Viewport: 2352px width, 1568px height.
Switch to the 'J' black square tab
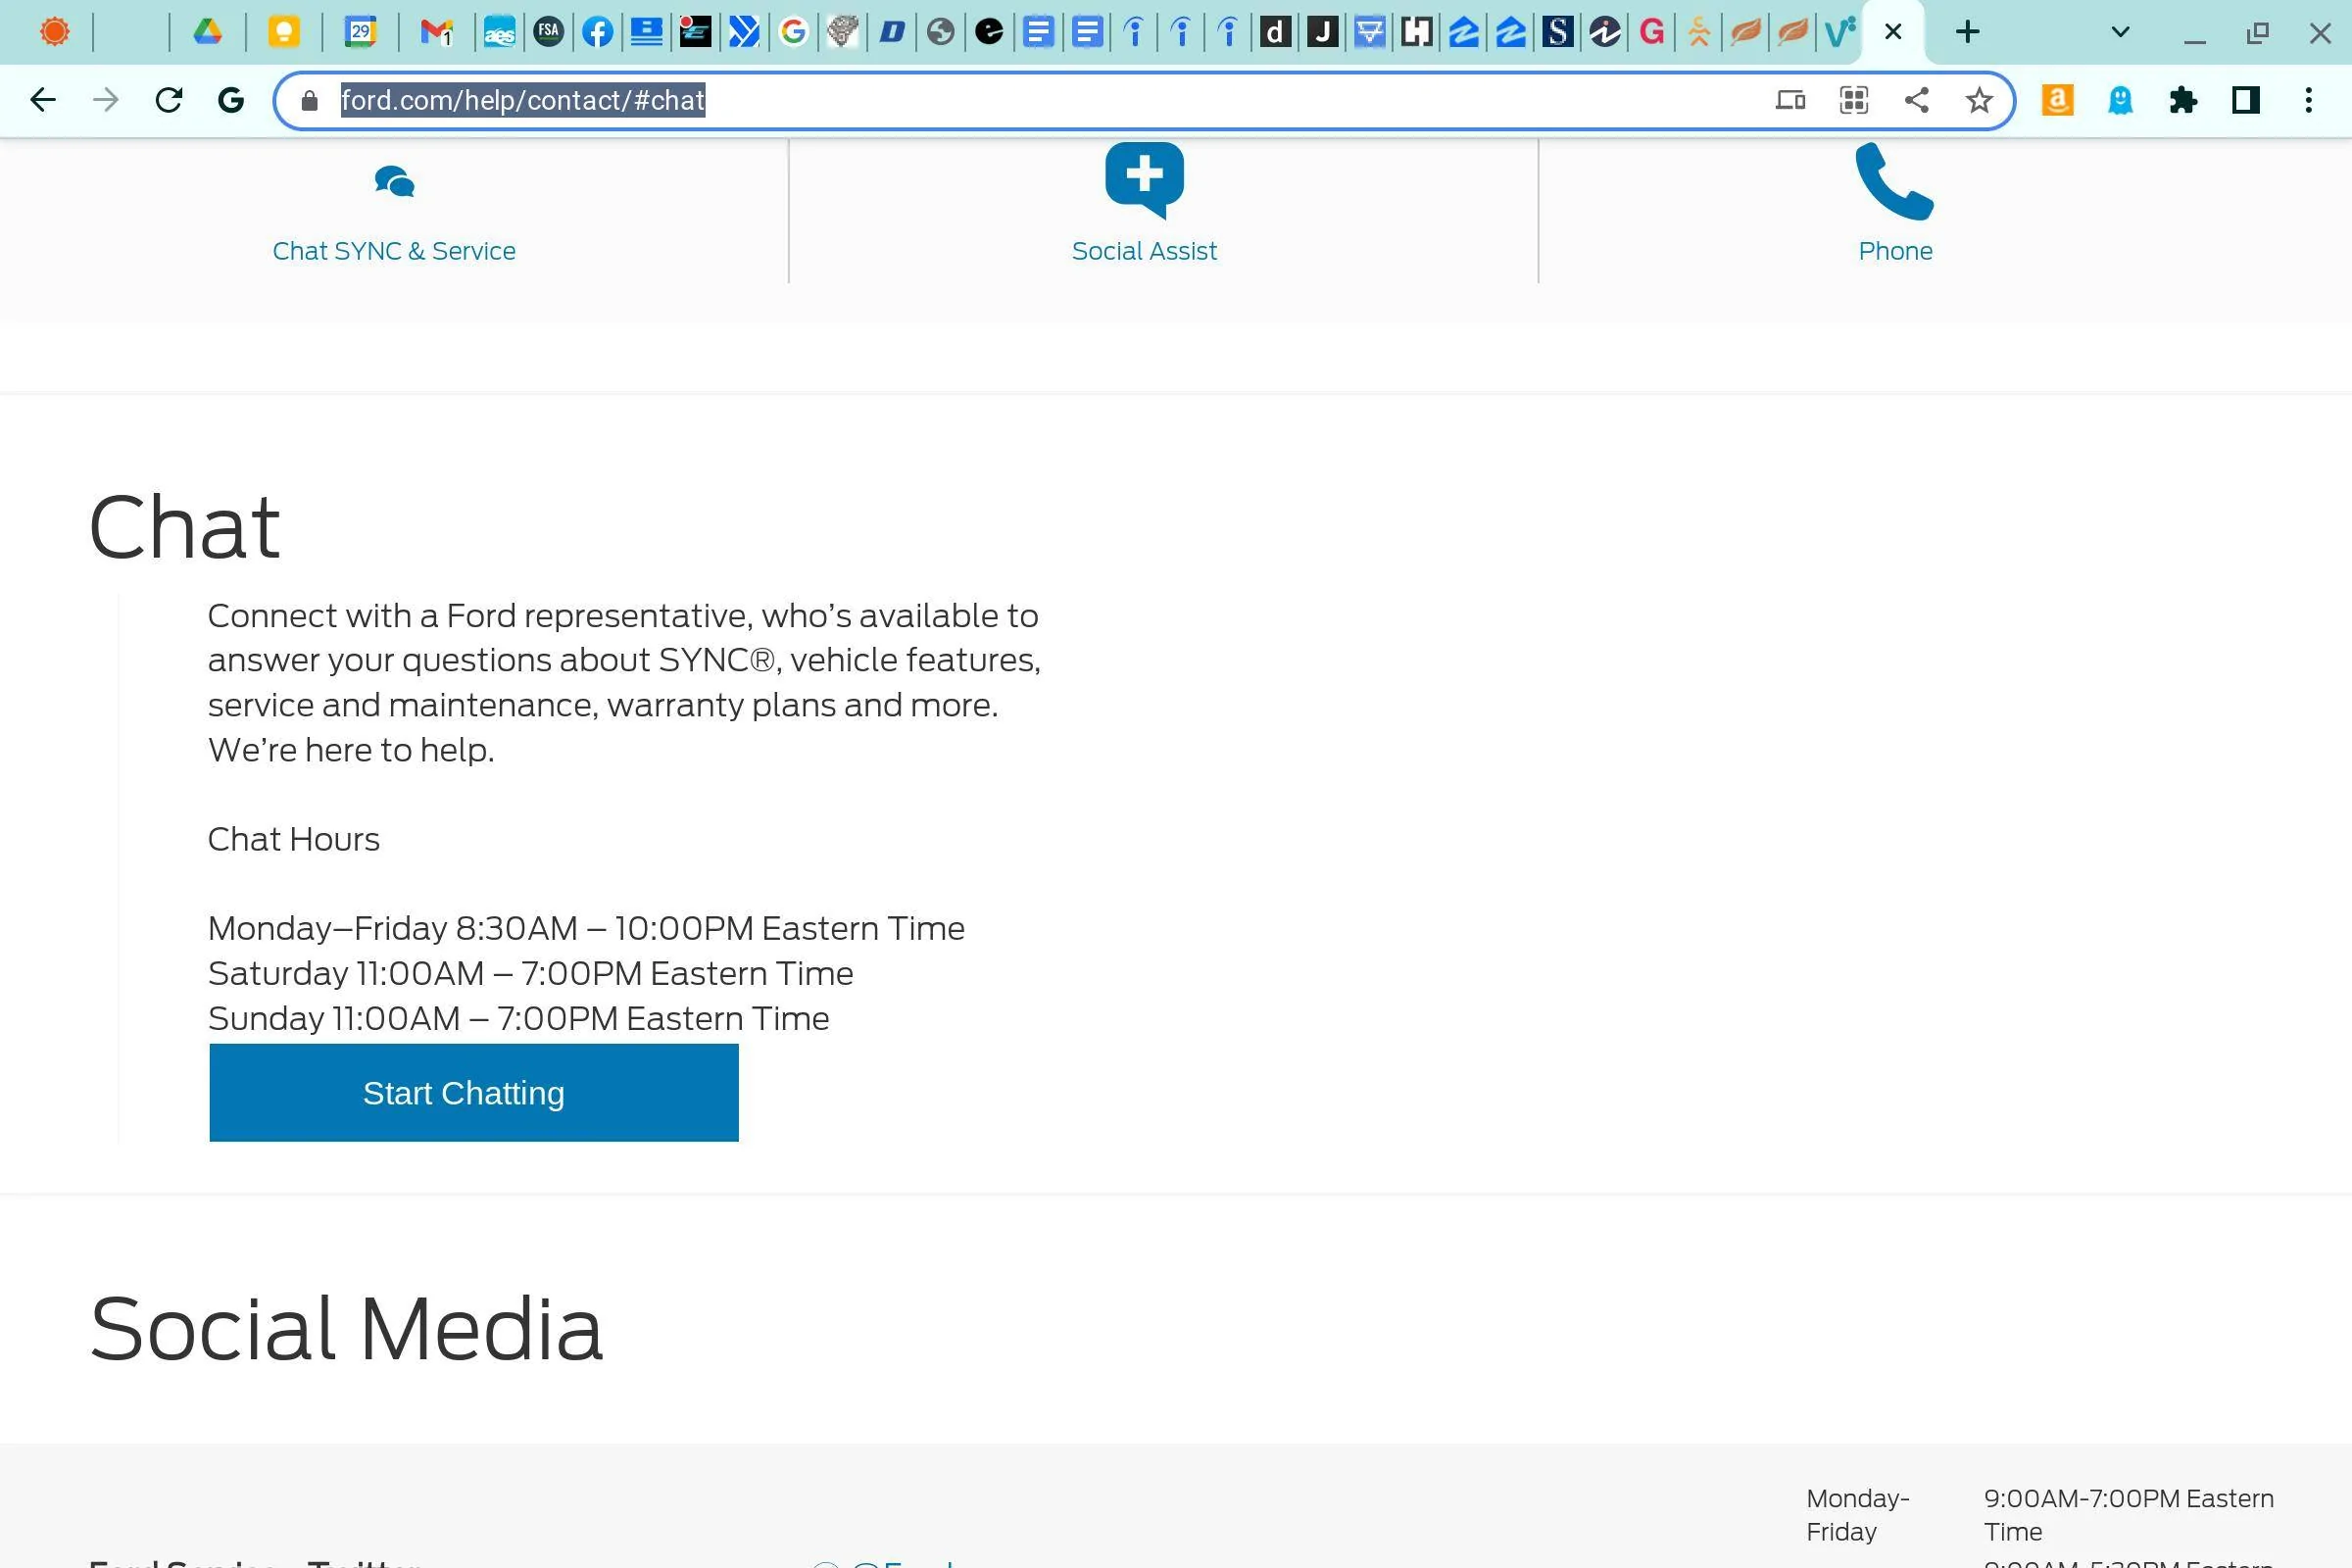[x=1322, y=32]
